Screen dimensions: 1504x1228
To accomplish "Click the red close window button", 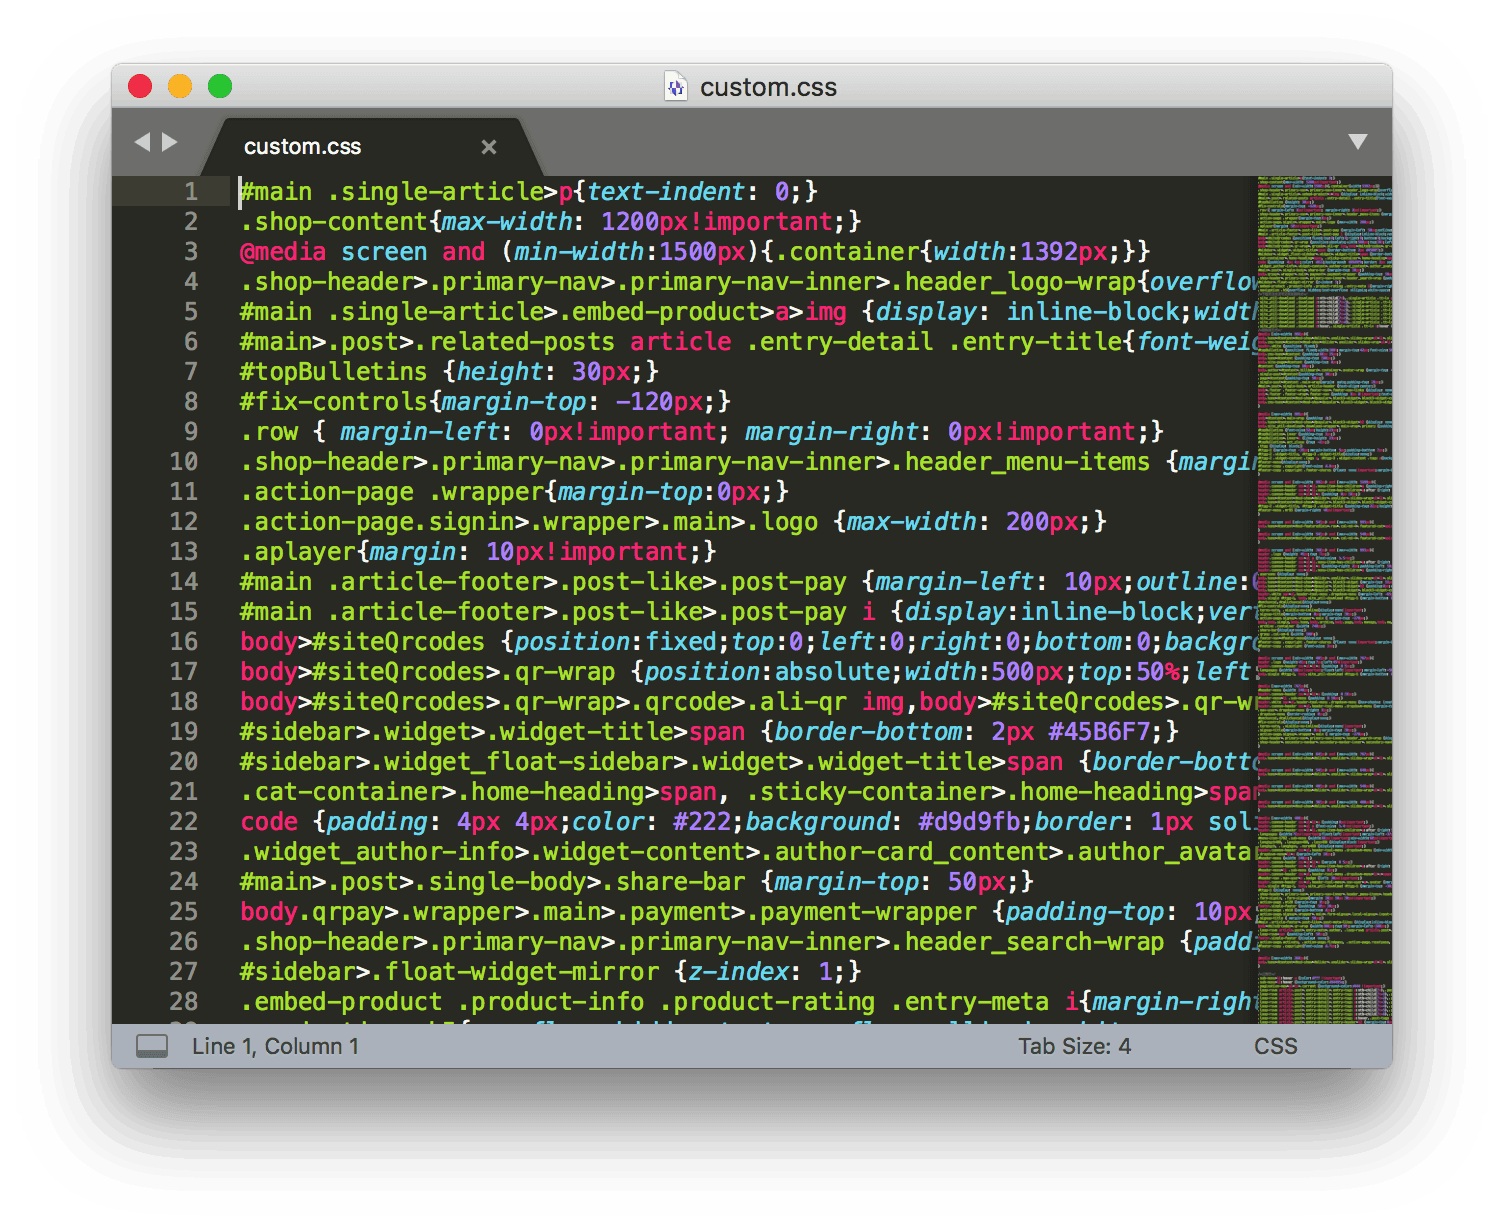I will pyautogui.click(x=140, y=87).
